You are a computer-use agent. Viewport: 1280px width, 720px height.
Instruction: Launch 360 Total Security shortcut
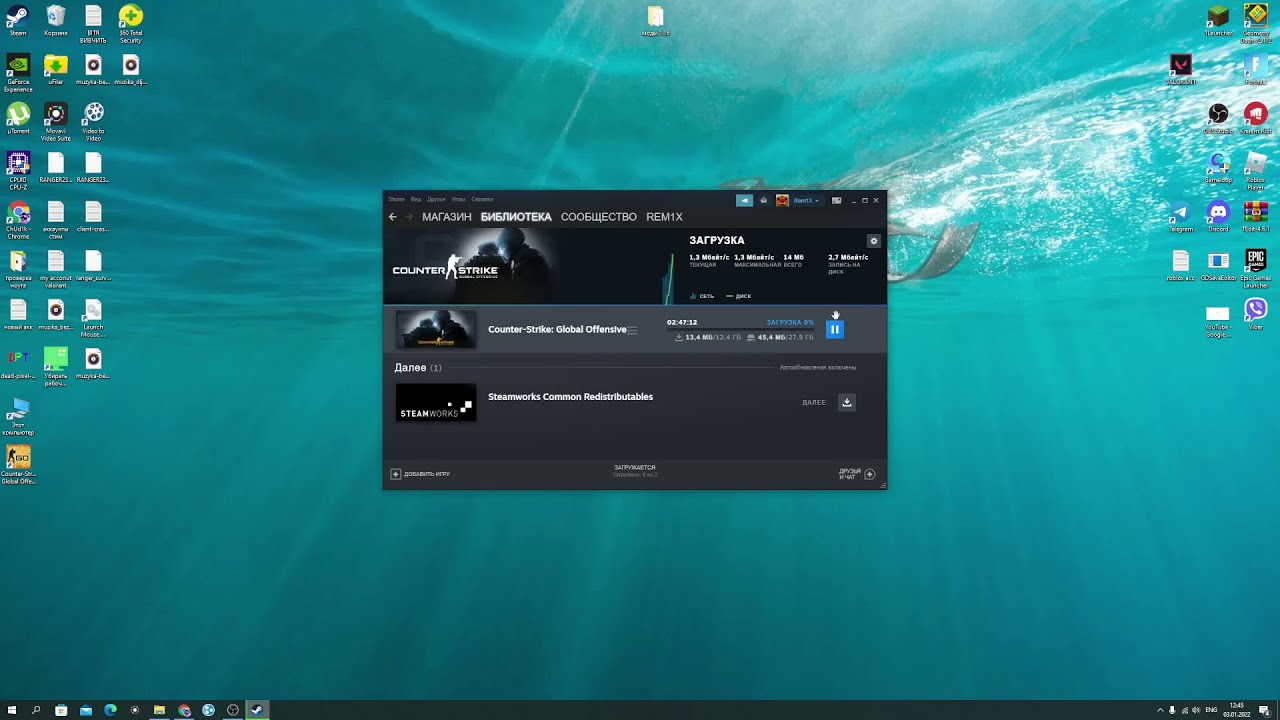tap(131, 23)
